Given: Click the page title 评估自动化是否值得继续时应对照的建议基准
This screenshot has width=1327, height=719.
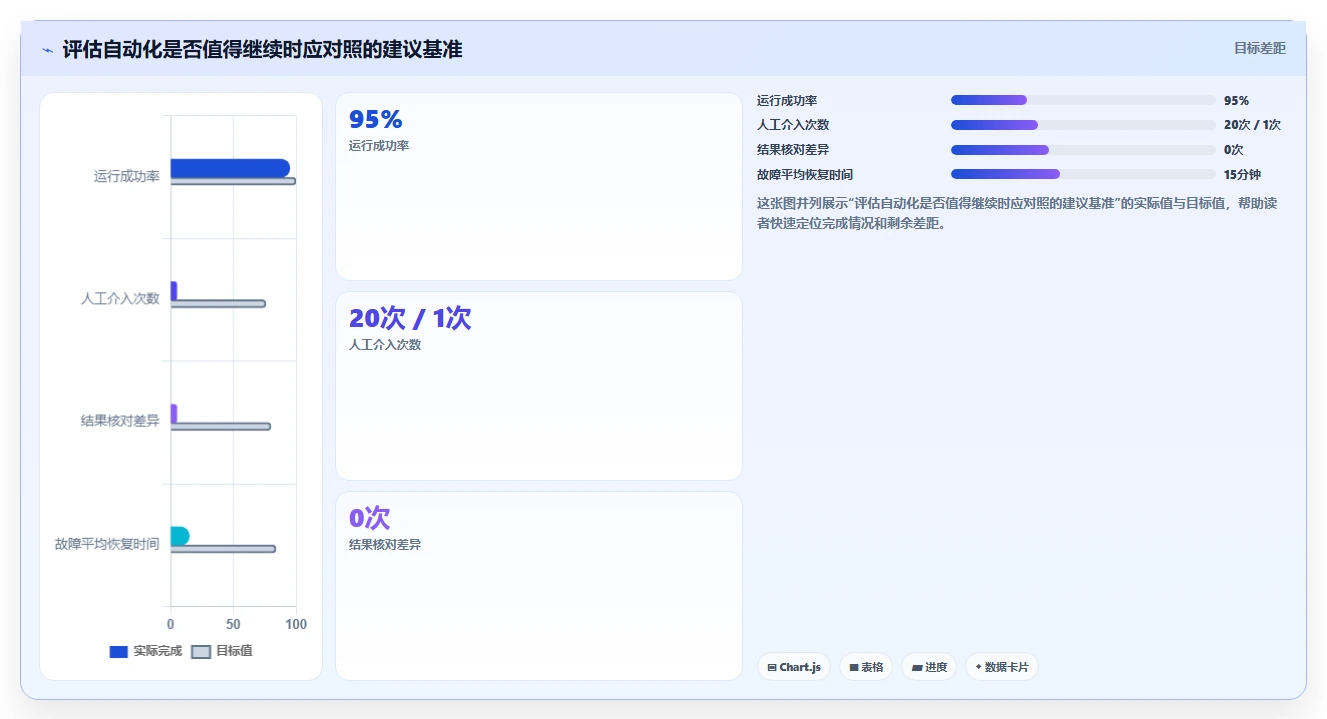Looking at the screenshot, I should coord(262,49).
